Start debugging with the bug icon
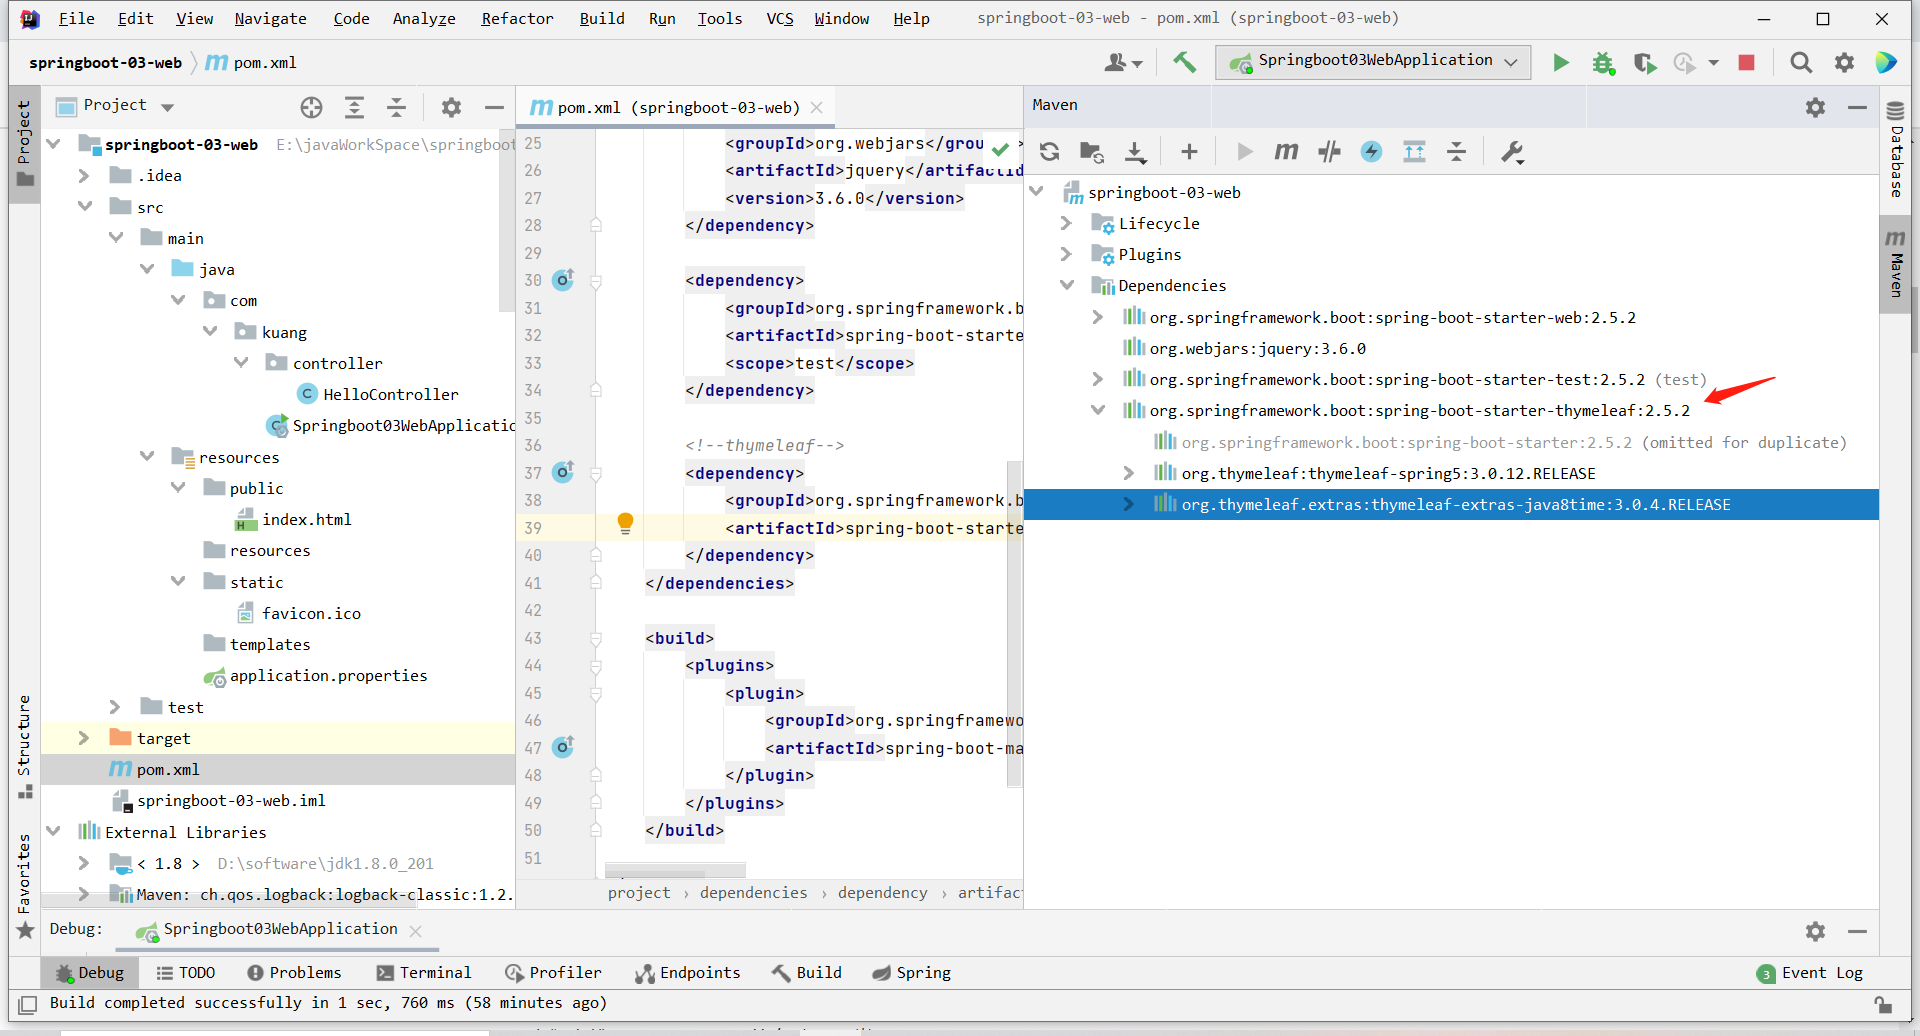The width and height of the screenshot is (1920, 1036). [1603, 63]
